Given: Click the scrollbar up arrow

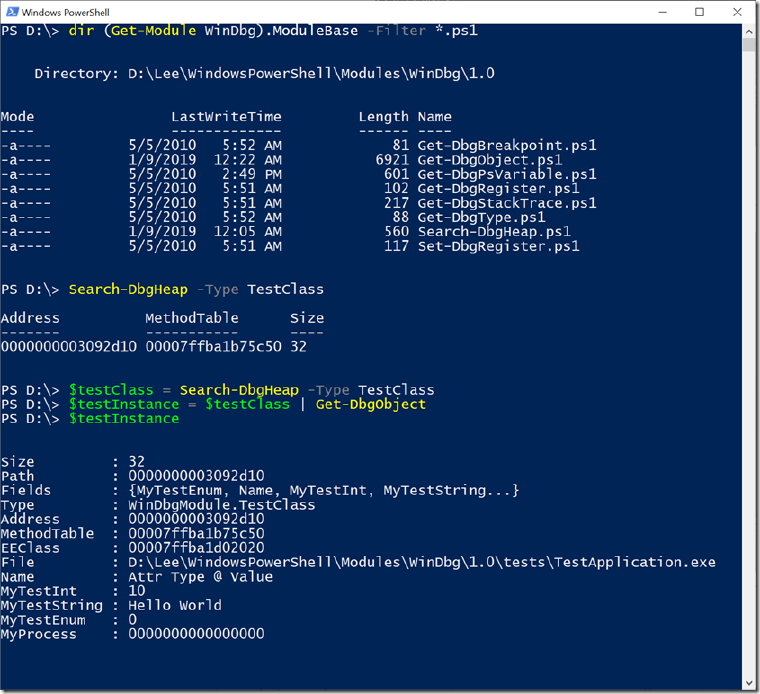Looking at the screenshot, I should (748, 32).
